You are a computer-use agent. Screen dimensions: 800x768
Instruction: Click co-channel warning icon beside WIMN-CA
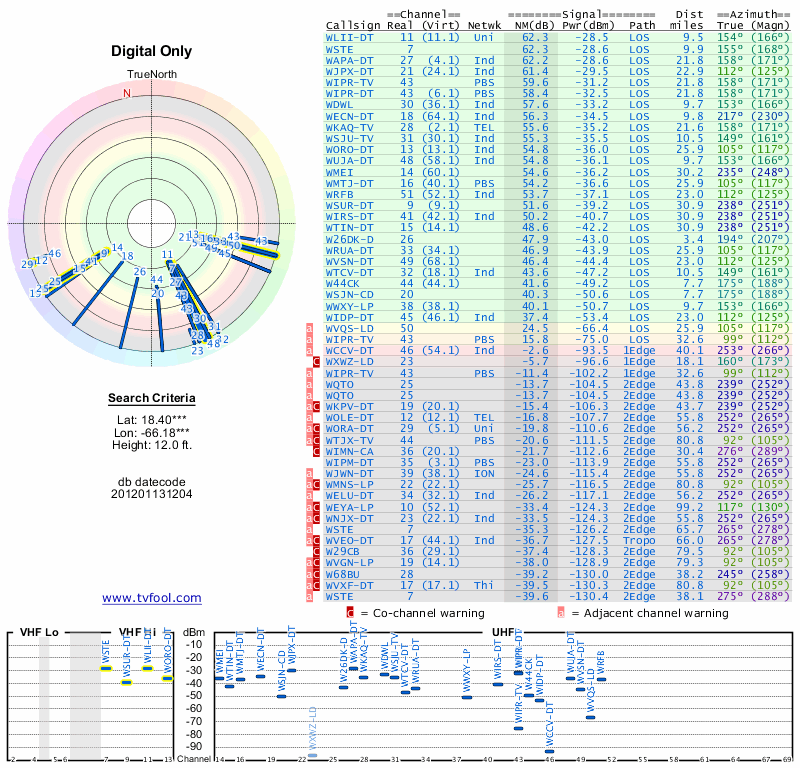[316, 451]
